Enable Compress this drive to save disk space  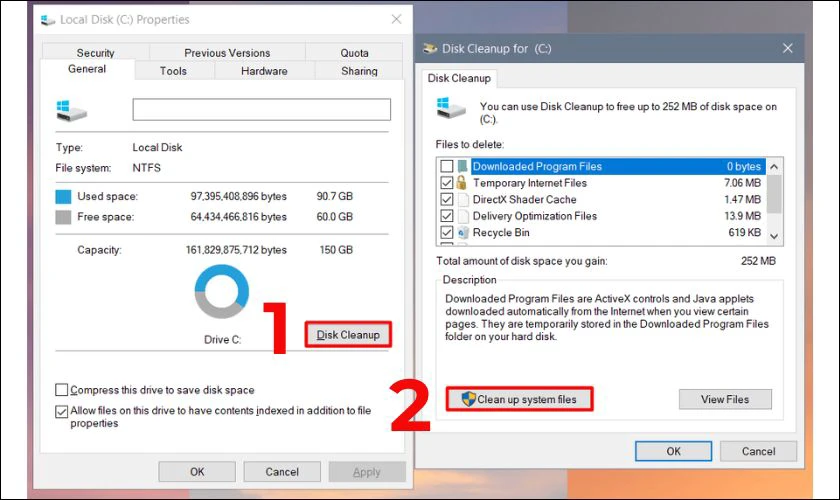tap(62, 390)
